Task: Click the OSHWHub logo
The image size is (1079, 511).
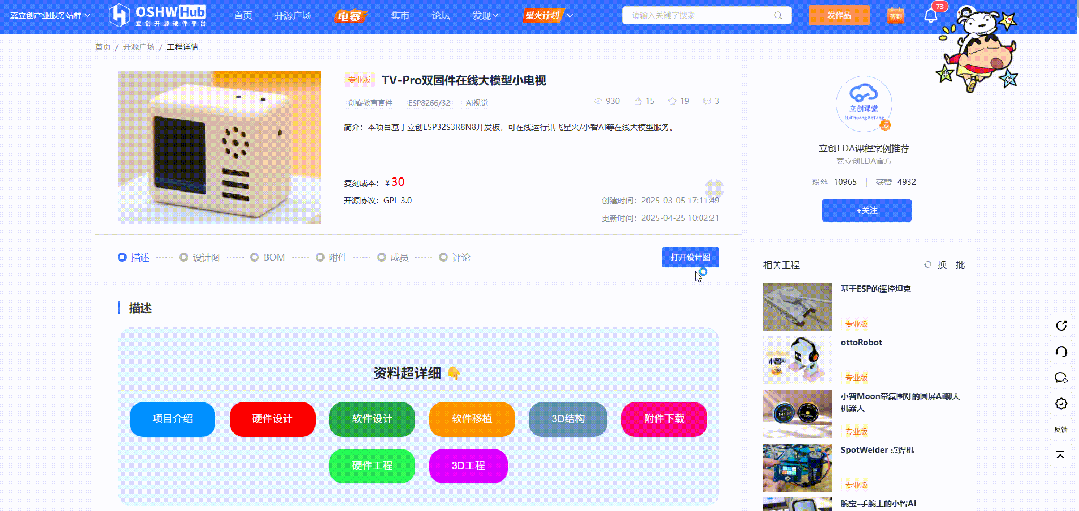Action: pos(158,14)
